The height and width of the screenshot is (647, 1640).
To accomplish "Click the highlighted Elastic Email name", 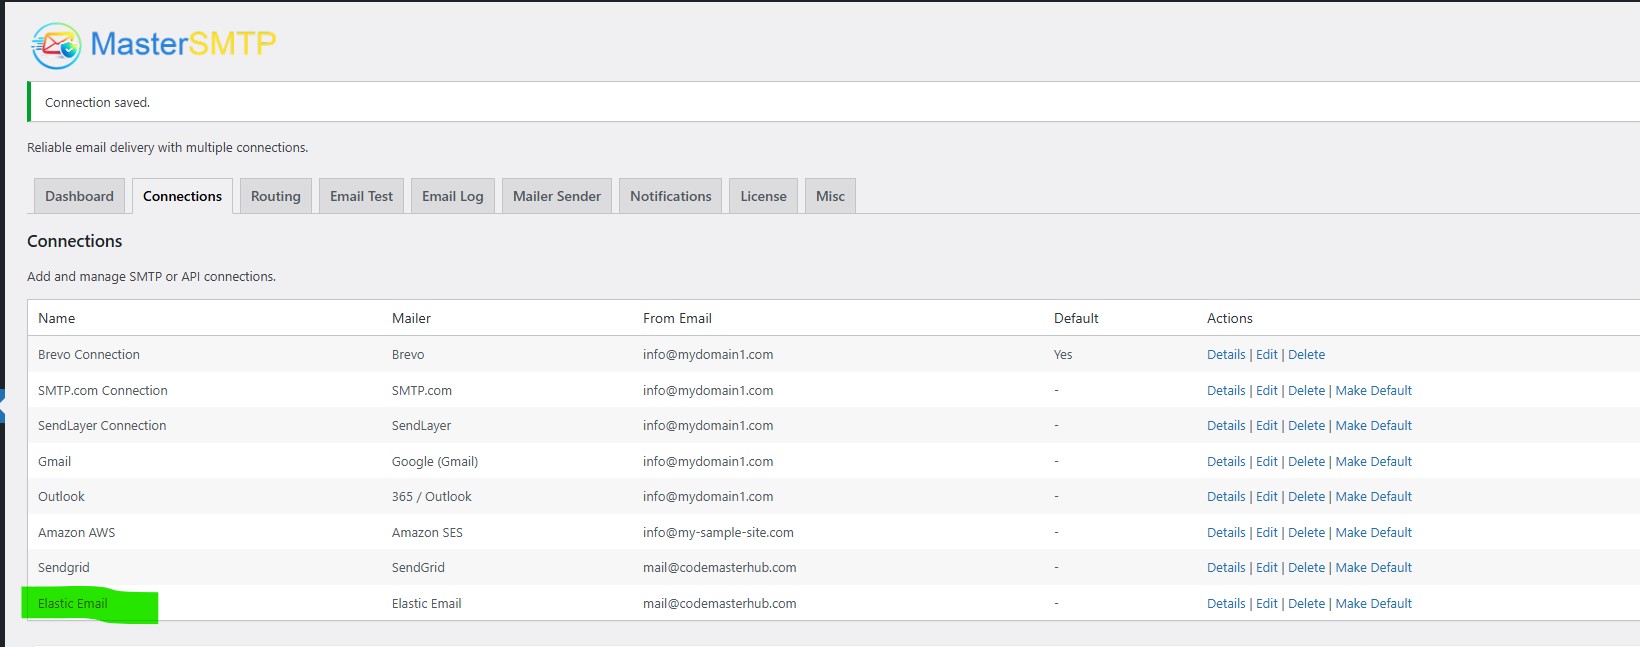I will point(73,604).
